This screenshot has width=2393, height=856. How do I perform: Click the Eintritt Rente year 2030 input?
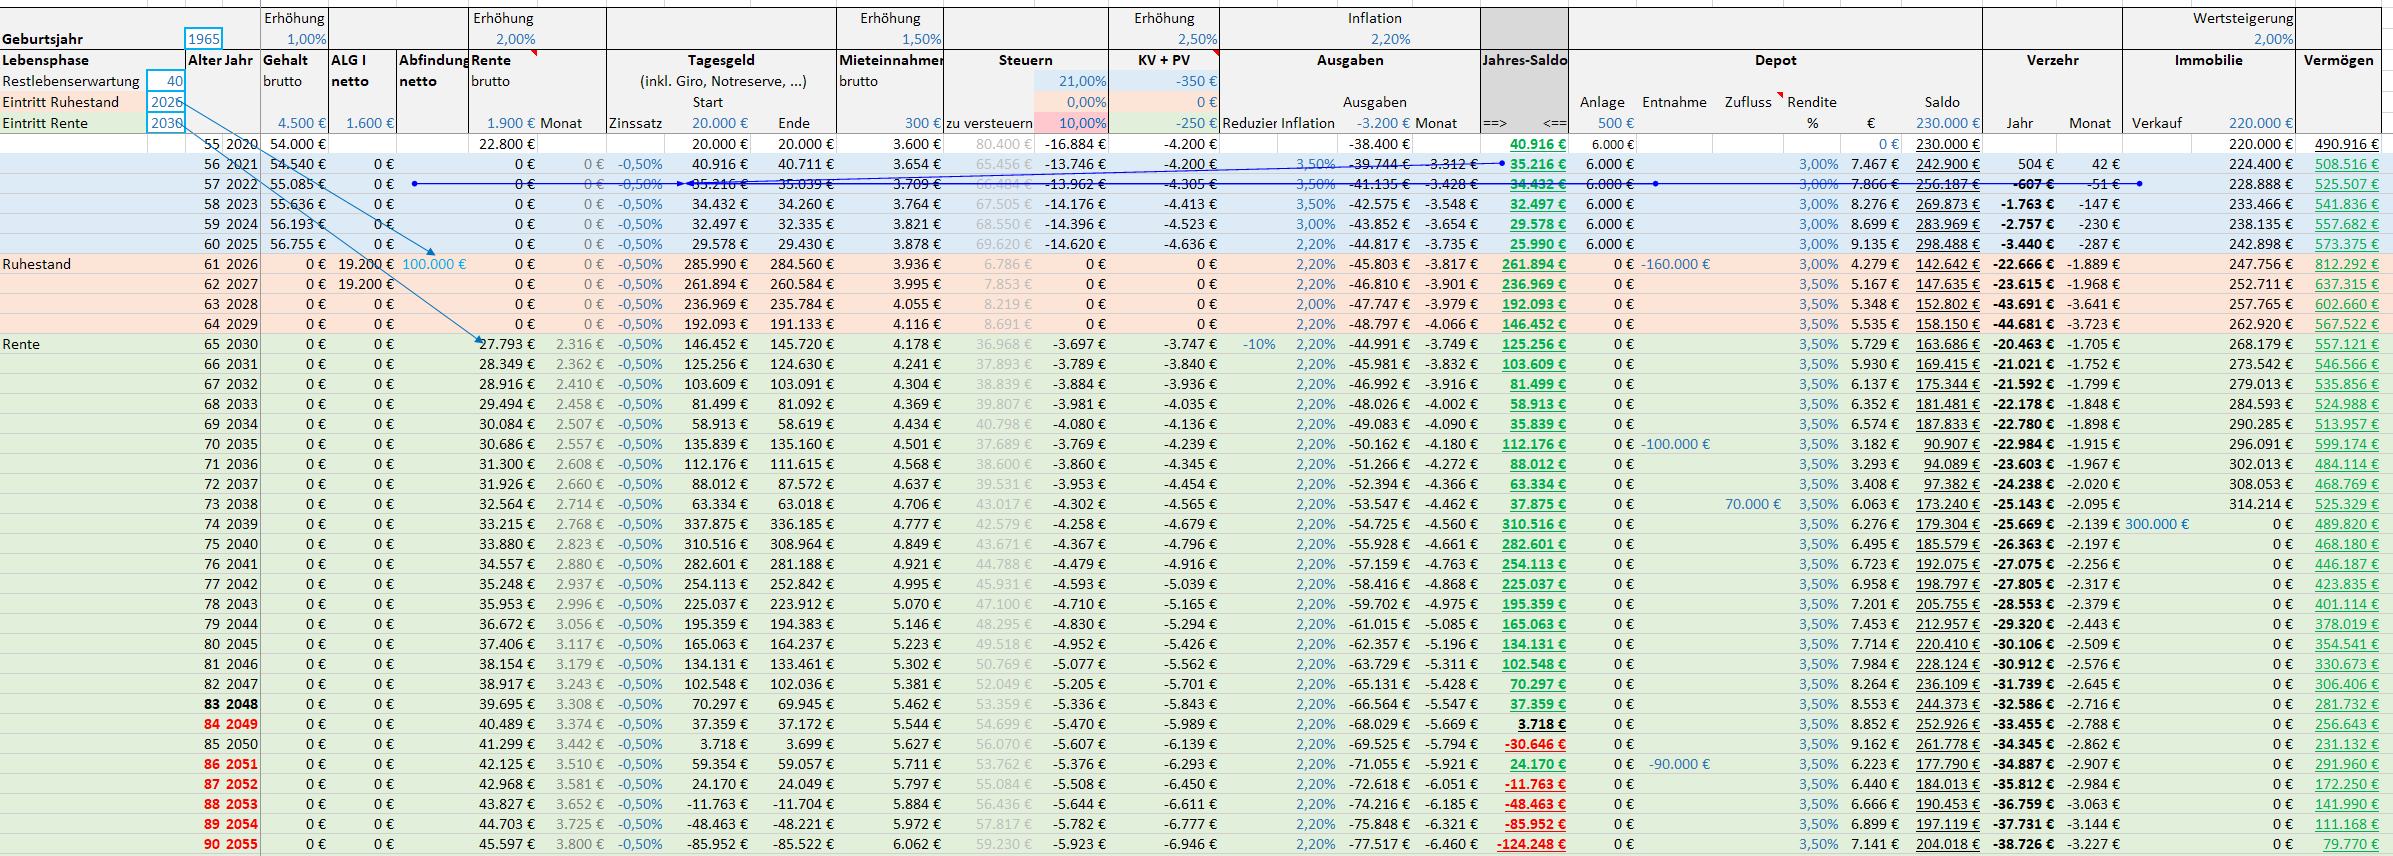pos(166,123)
